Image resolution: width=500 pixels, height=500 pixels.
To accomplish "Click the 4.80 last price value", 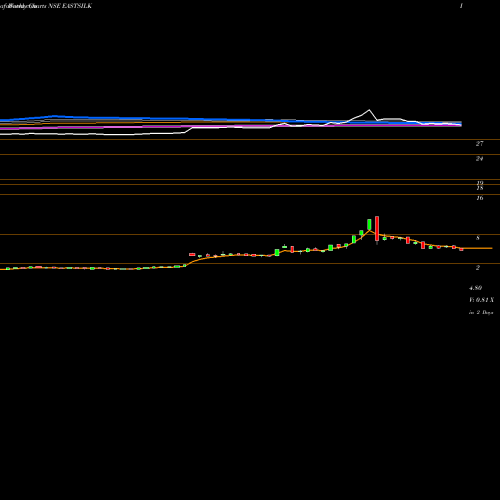I will click(x=475, y=288).
